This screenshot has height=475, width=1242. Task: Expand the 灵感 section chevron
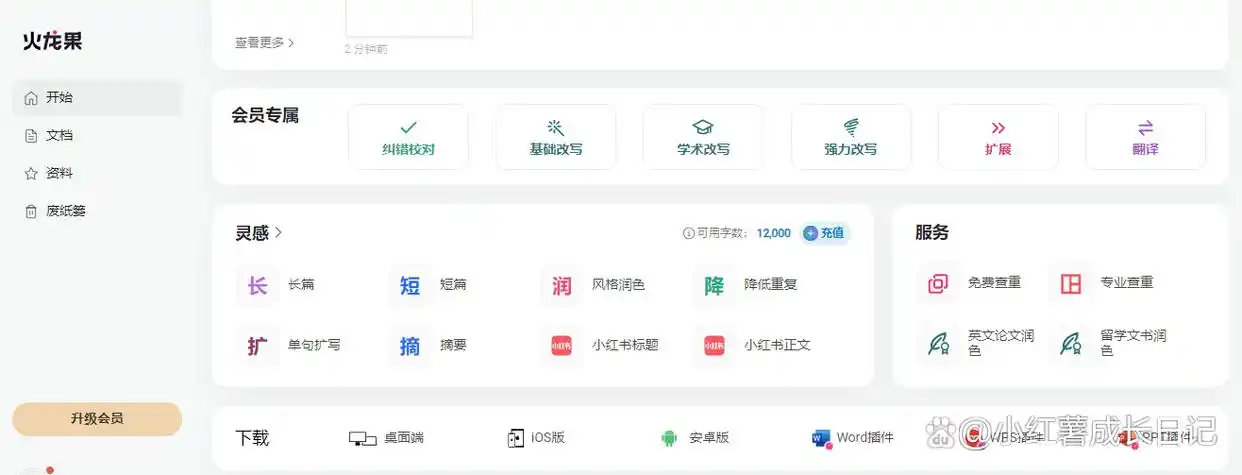pyautogui.click(x=279, y=233)
